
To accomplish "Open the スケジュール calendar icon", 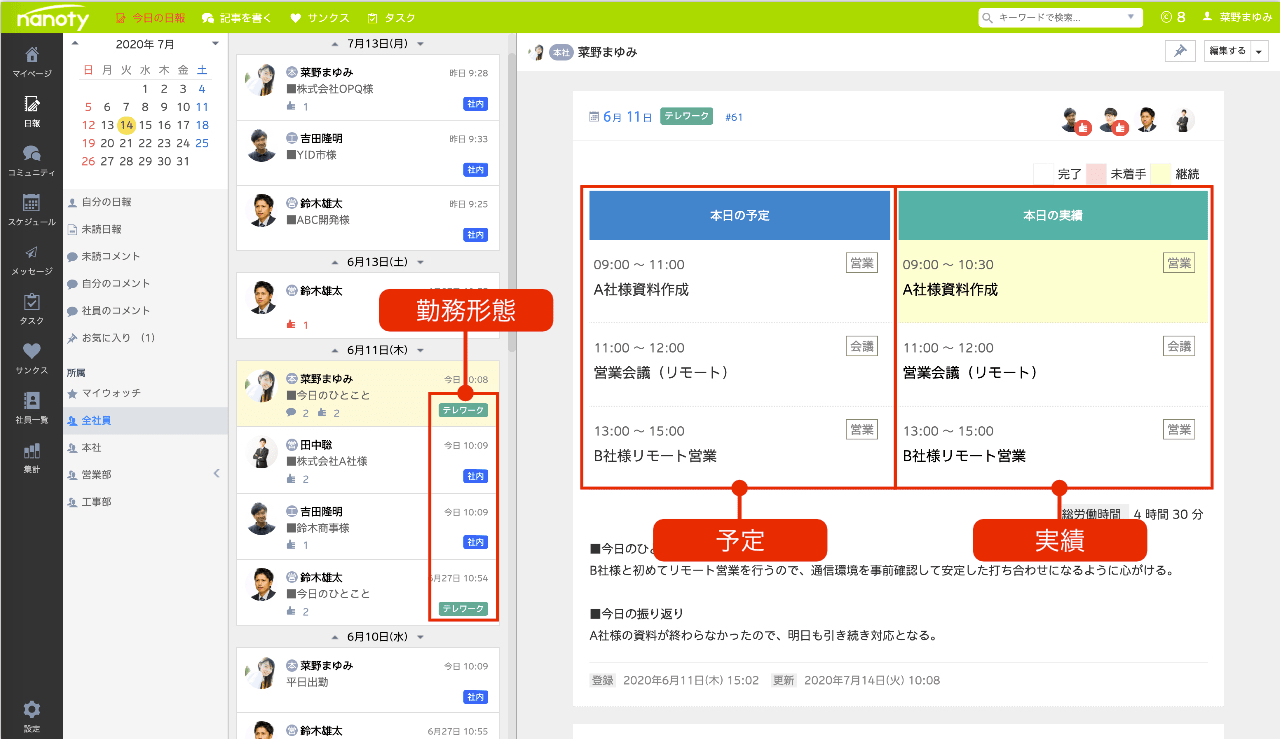I will point(31,208).
